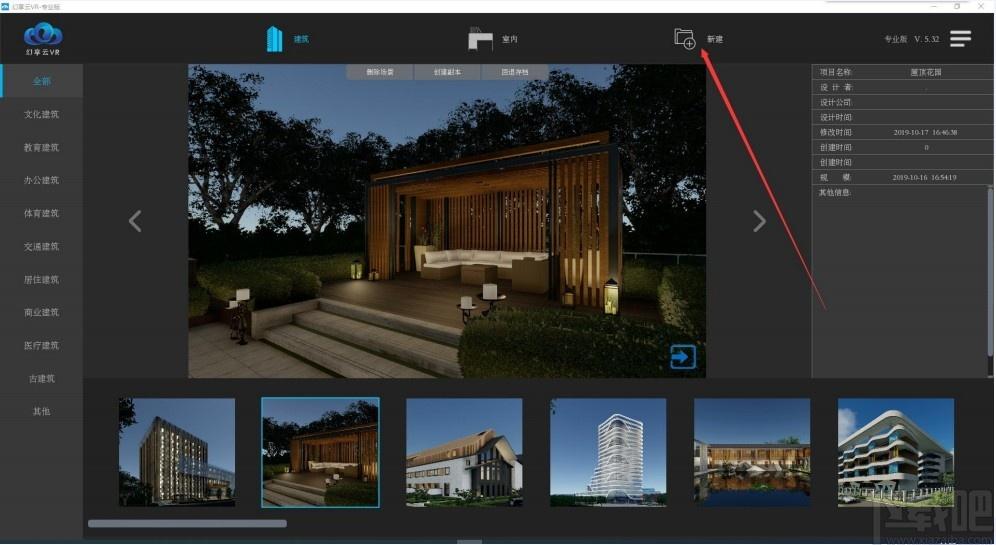This screenshot has width=996, height=545.
Task: Click the third button above the preview
Action: point(515,72)
